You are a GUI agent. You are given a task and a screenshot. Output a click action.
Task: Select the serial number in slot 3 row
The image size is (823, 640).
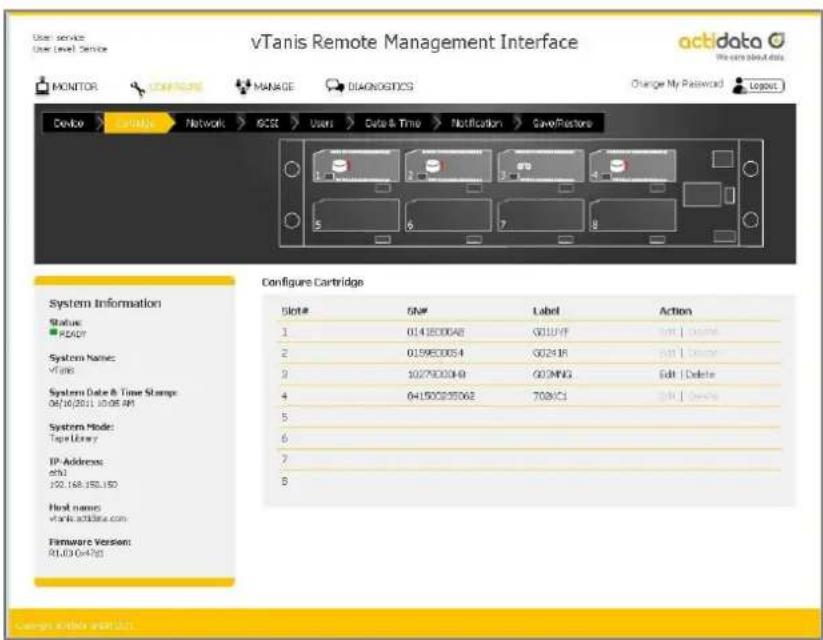point(436,374)
